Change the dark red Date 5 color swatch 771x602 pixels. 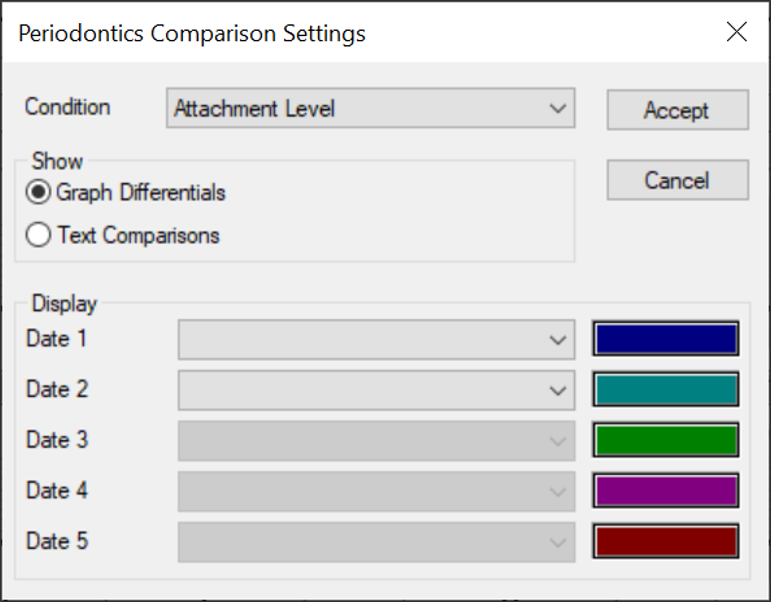pyautogui.click(x=665, y=542)
